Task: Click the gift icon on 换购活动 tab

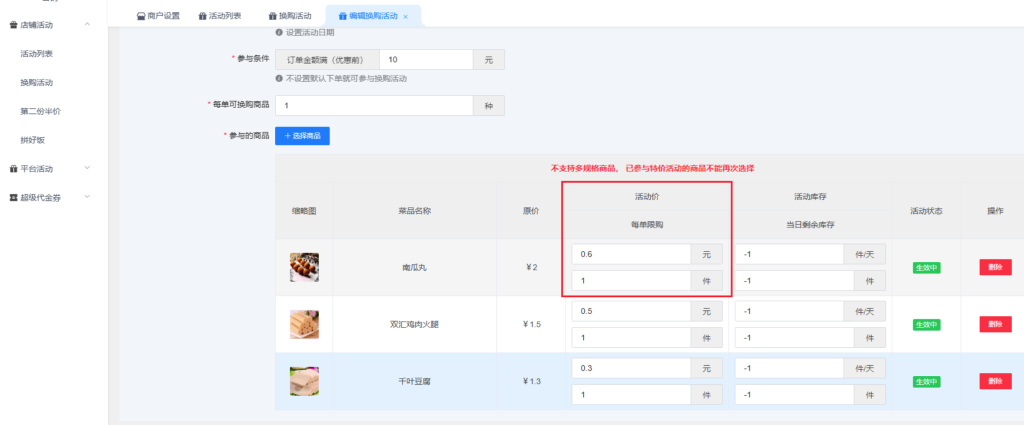Action: (273, 16)
